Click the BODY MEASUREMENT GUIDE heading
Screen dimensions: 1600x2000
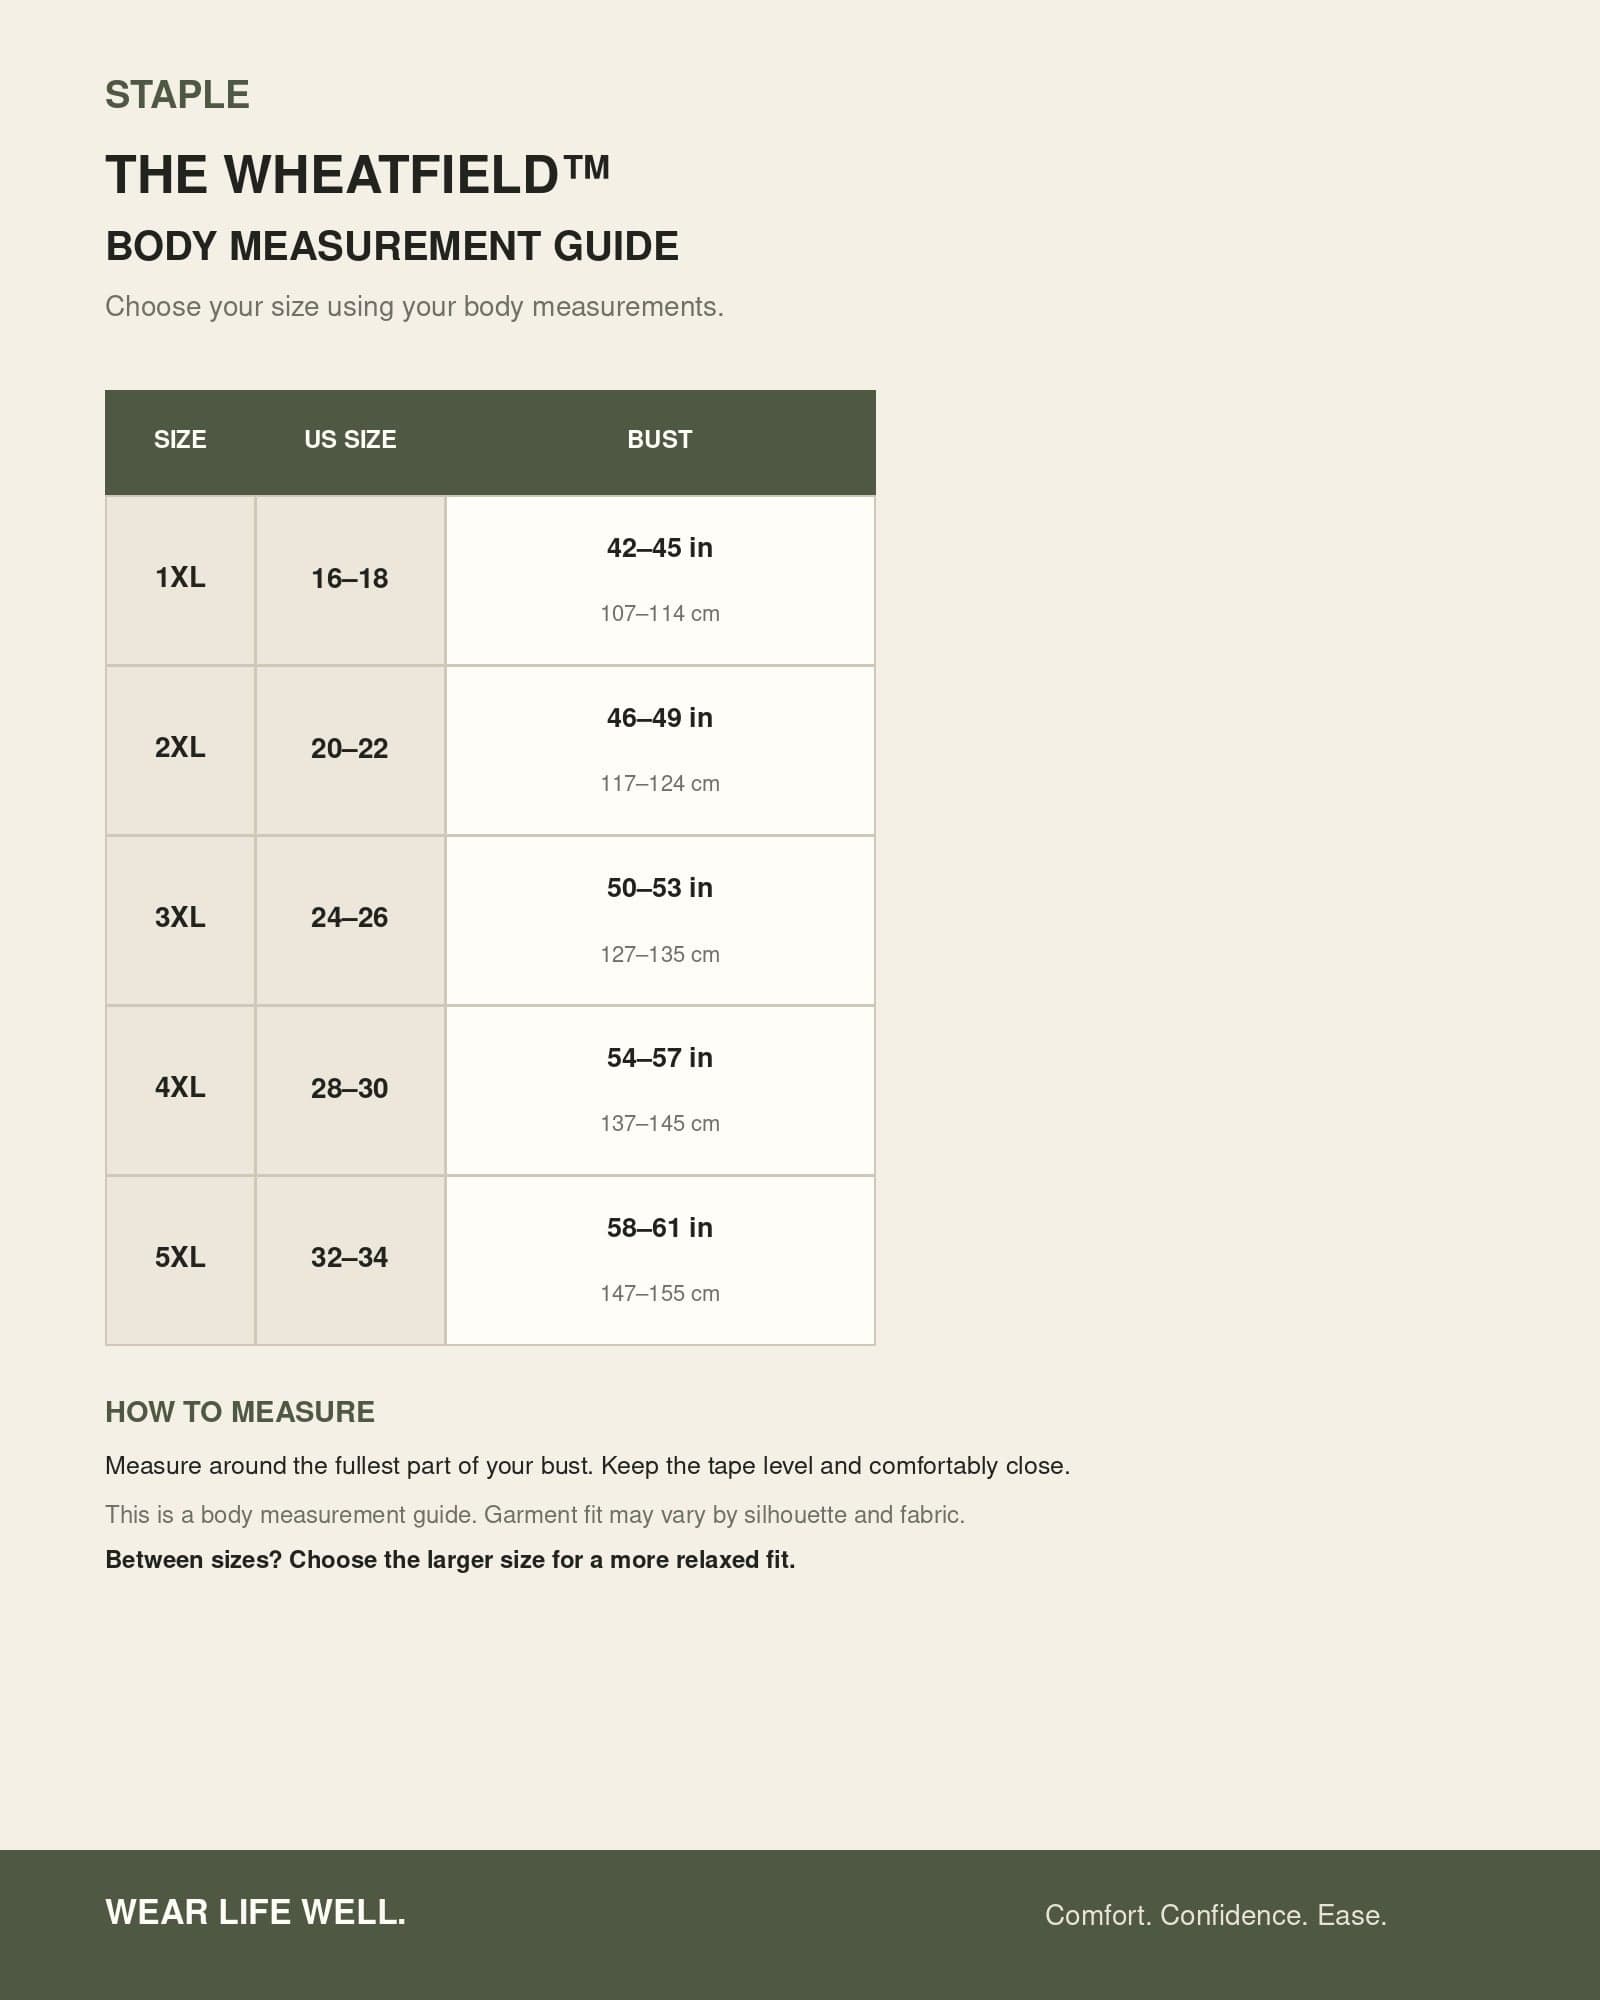(x=392, y=246)
